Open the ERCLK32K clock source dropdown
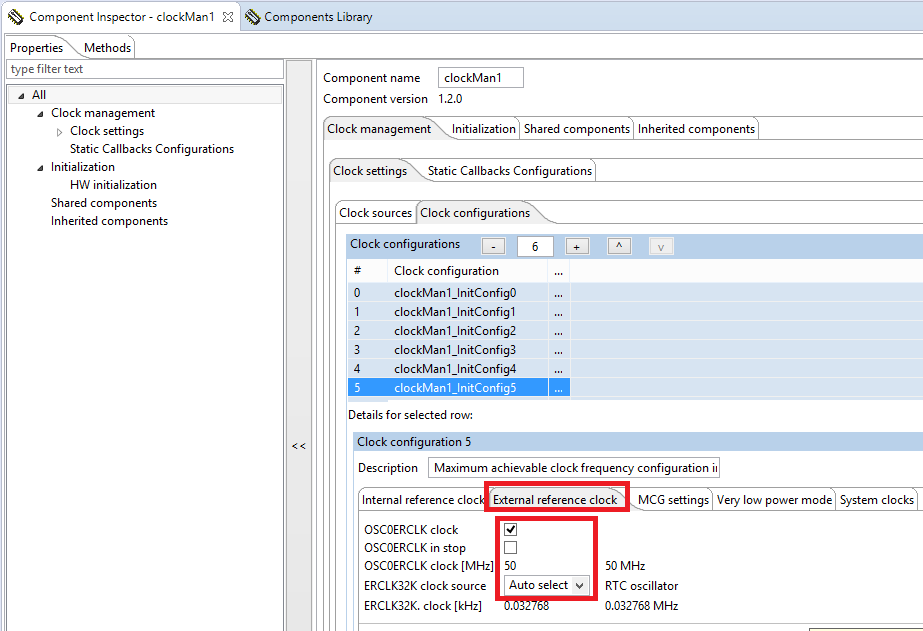Screen dimensions: 923x631 pos(546,585)
